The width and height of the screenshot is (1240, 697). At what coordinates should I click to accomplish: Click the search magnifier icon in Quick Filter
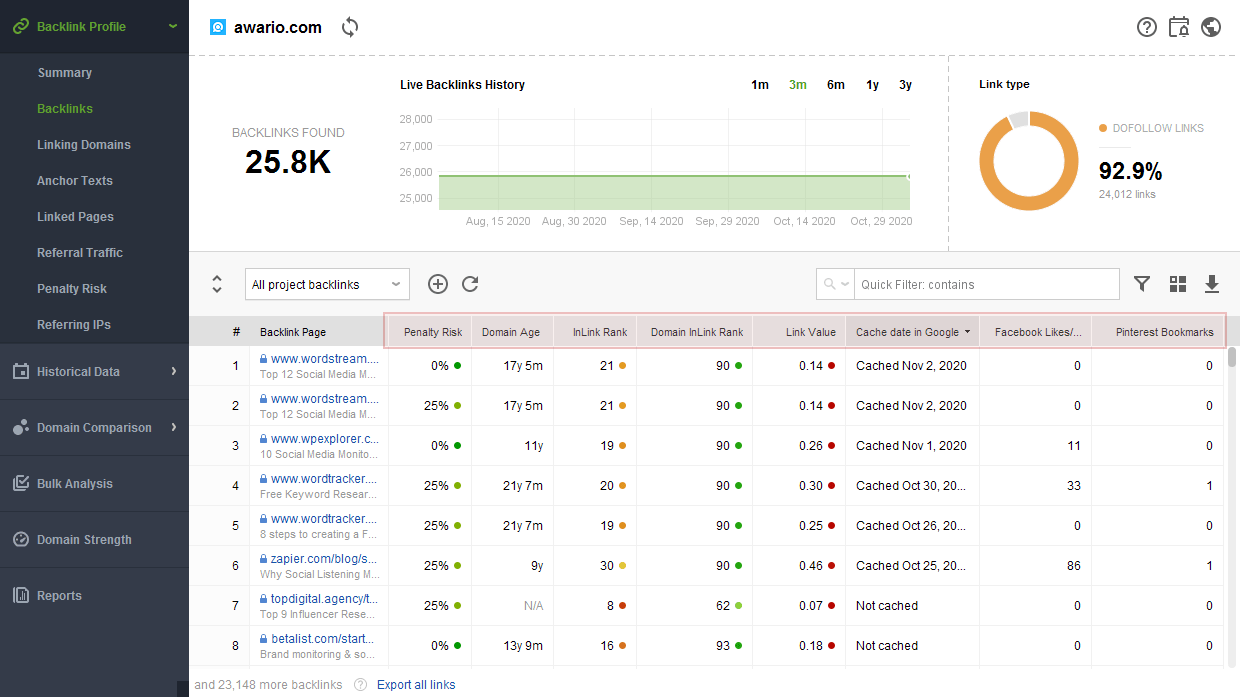click(x=829, y=284)
